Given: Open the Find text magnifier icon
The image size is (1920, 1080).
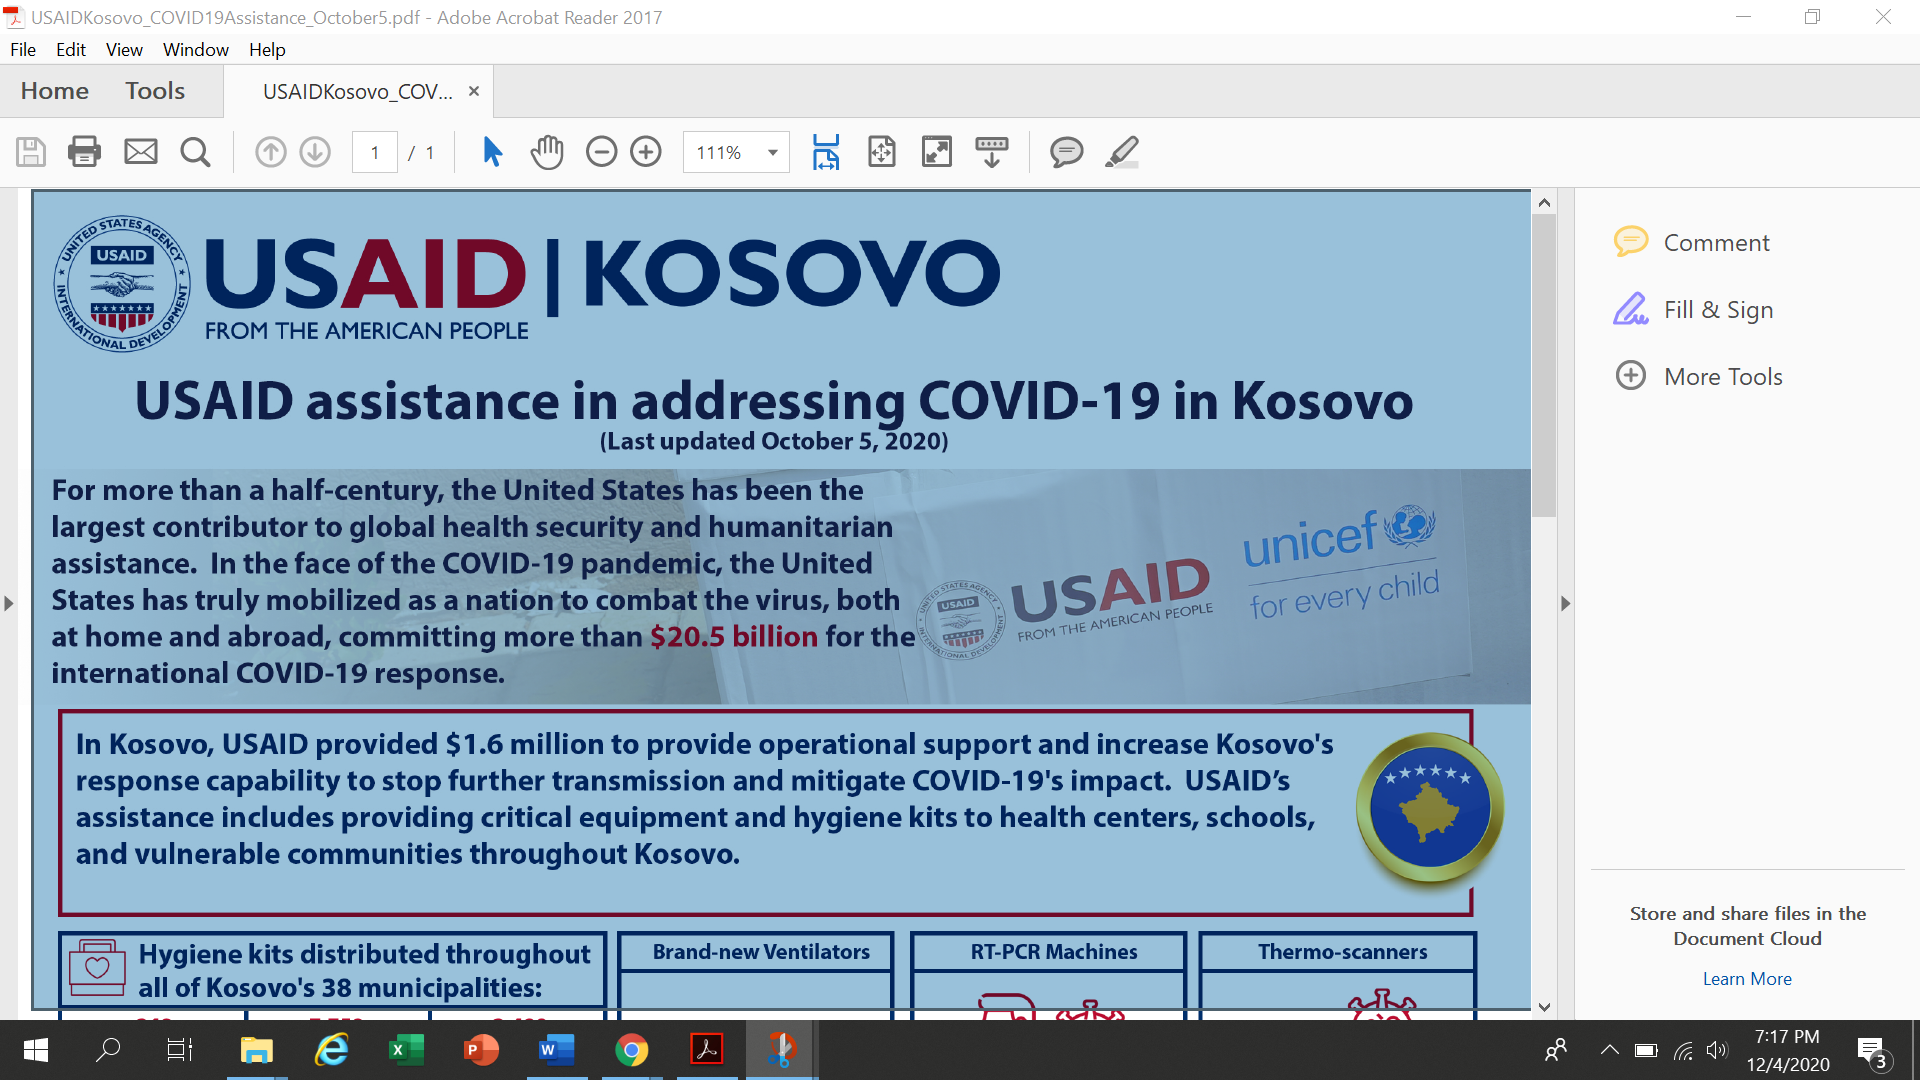Looking at the screenshot, I should [x=195, y=152].
